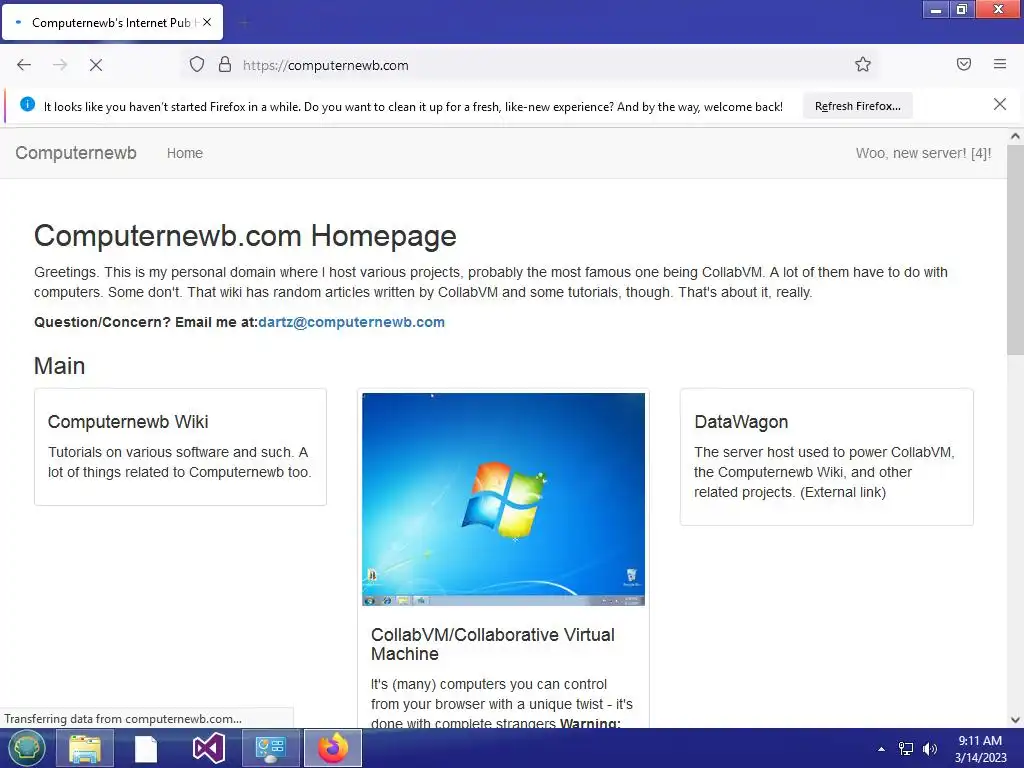Bookmark this page with the star icon

pos(863,64)
